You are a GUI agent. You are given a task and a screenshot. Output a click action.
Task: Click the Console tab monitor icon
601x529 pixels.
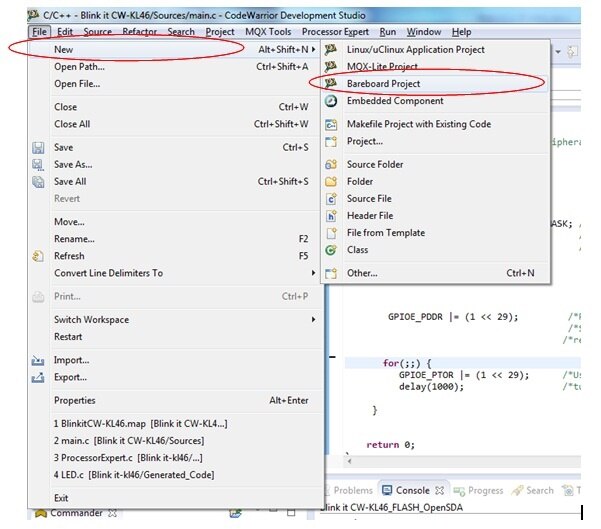point(387,490)
